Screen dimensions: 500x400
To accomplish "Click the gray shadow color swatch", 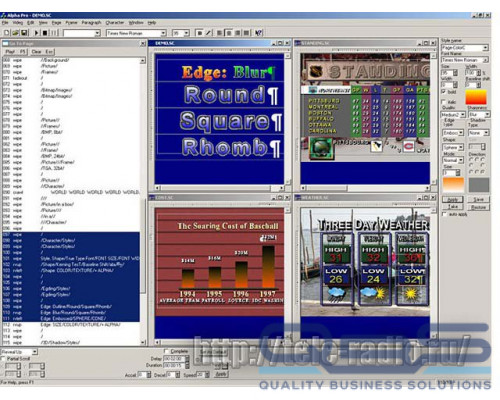I will pyautogui.click(x=479, y=185).
